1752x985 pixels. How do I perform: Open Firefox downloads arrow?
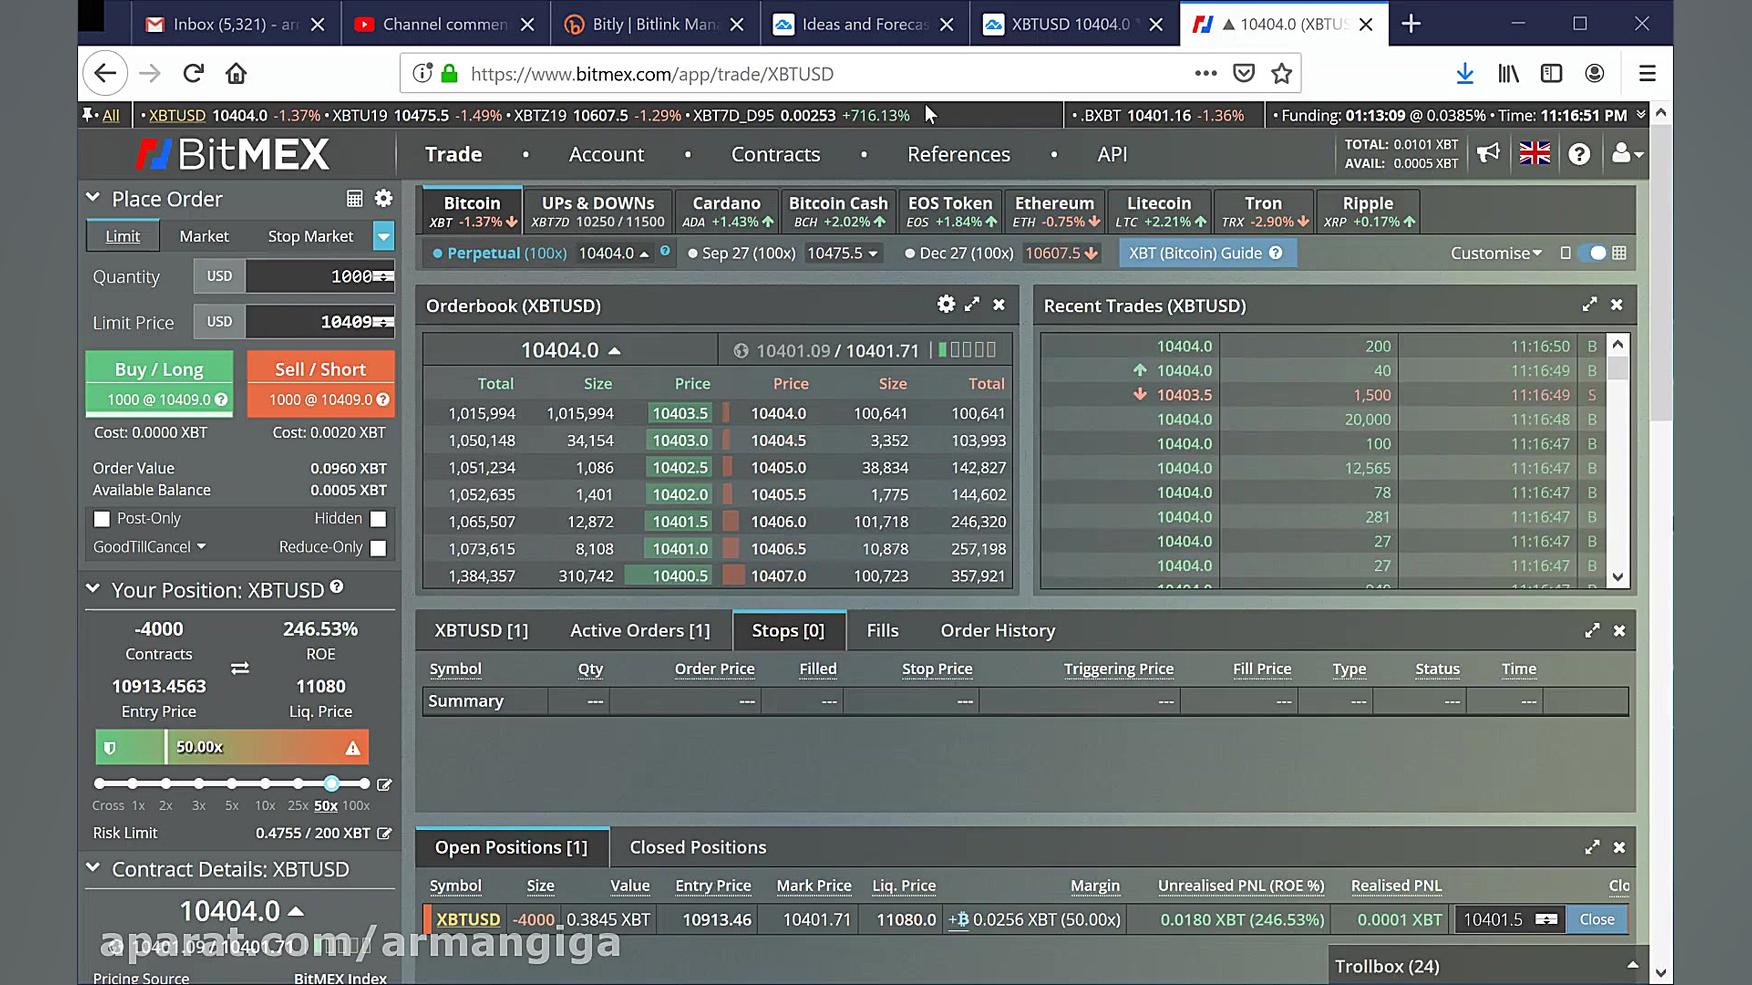pyautogui.click(x=1464, y=73)
